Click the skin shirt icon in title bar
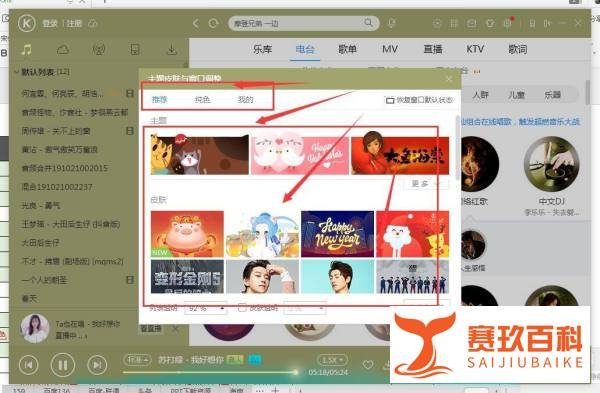600x393 pixels. pos(490,23)
